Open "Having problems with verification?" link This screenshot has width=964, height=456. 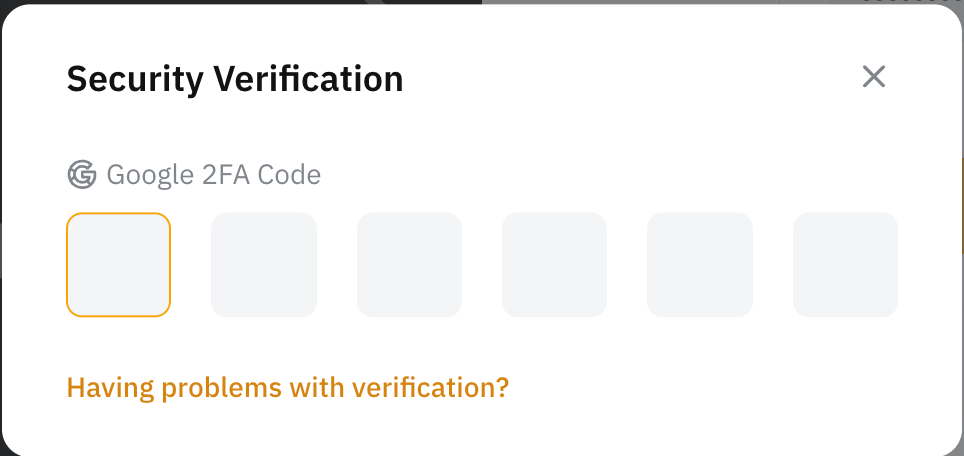point(288,387)
